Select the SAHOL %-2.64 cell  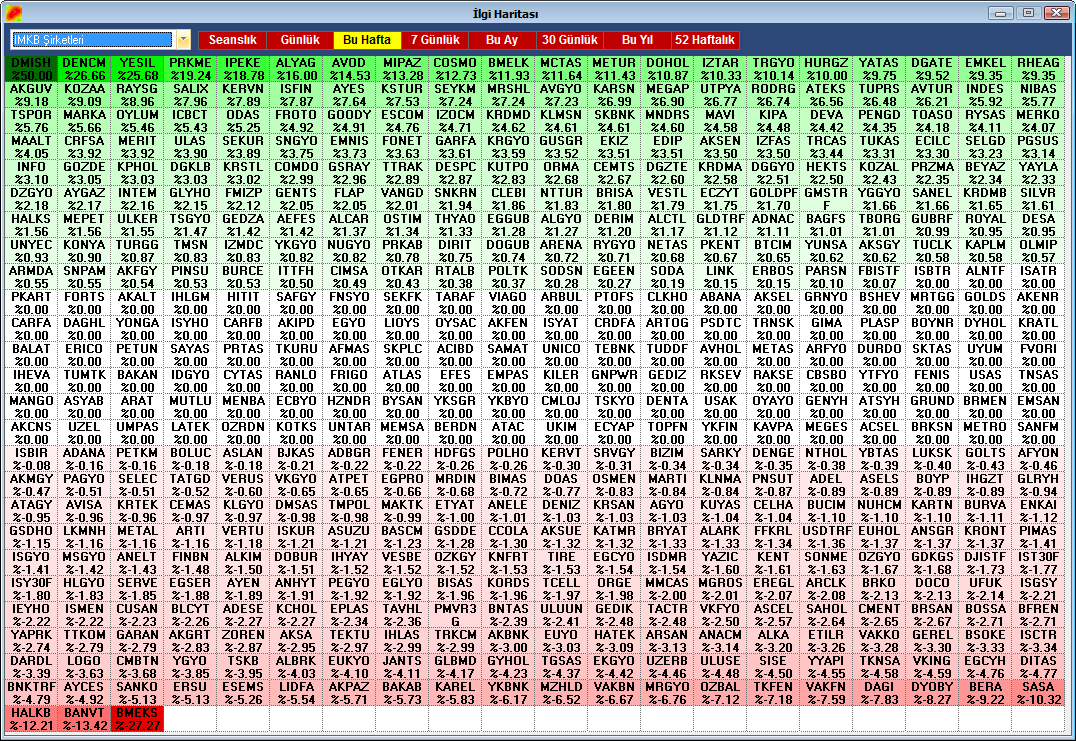tap(826, 615)
